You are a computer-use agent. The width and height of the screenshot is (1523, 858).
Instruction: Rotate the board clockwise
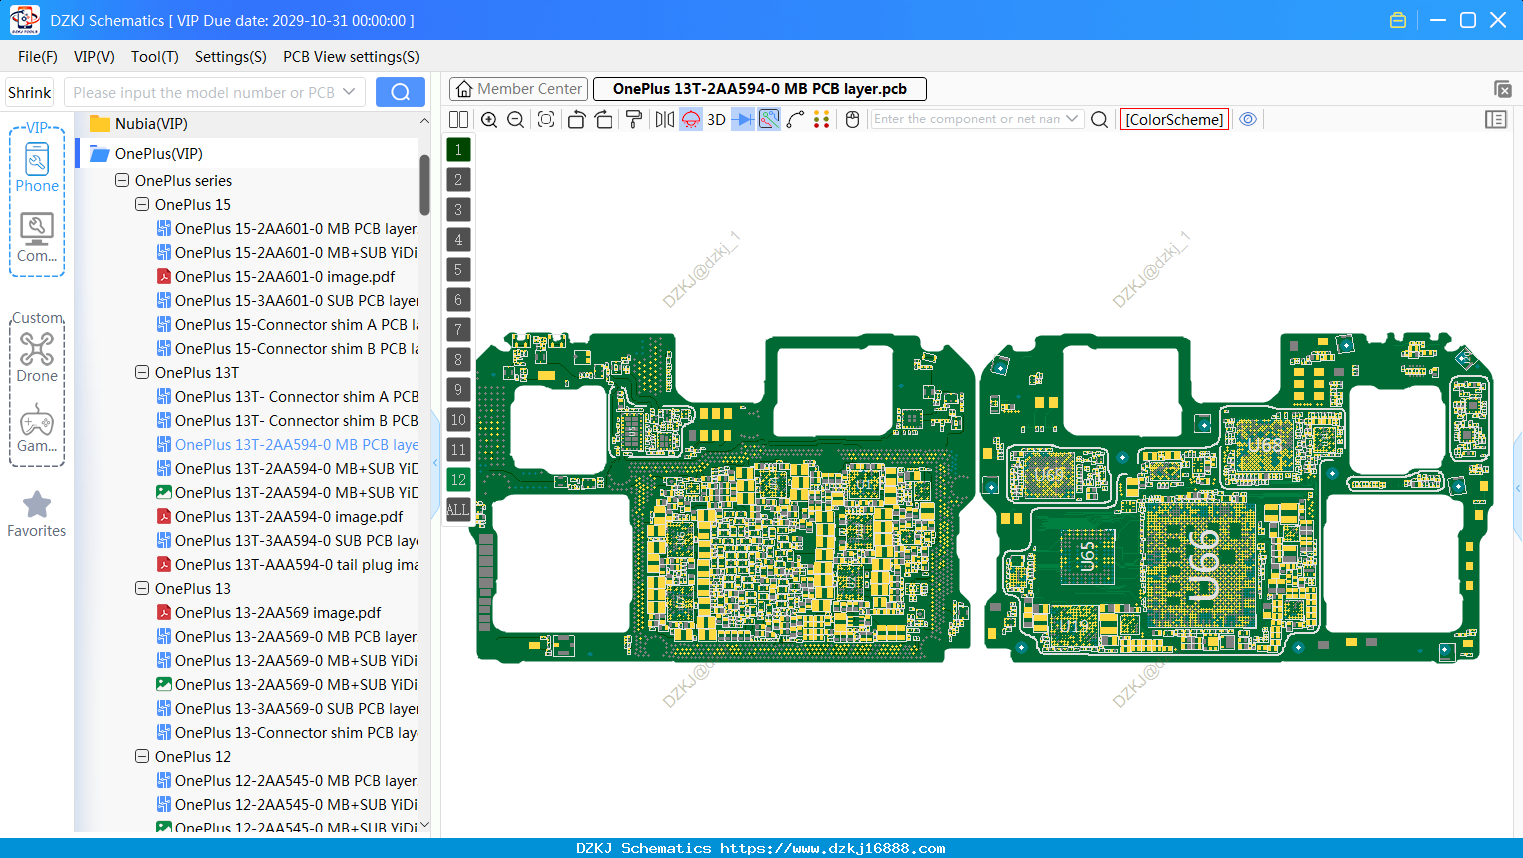pos(604,120)
